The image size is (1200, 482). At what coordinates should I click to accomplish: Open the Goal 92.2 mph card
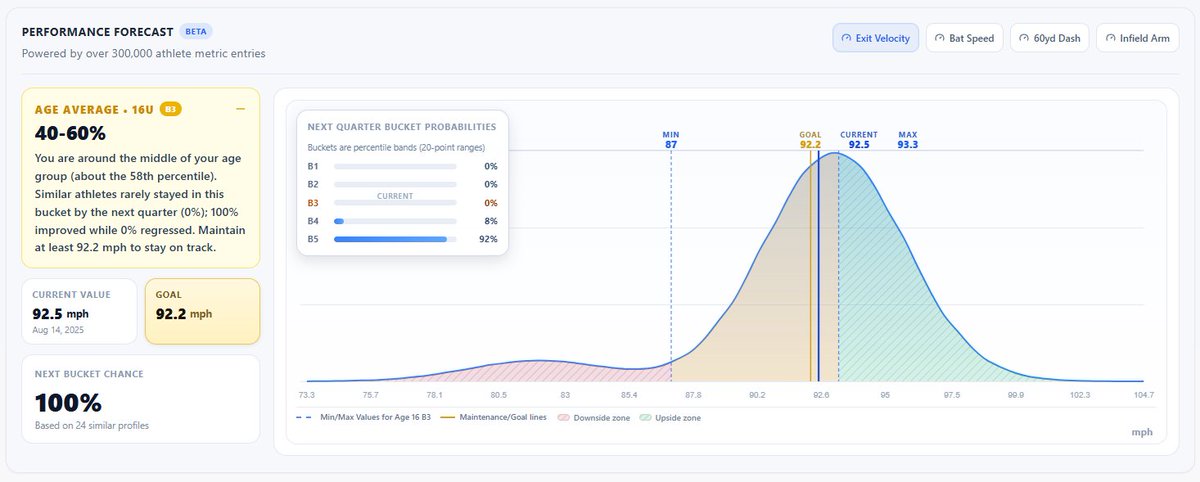202,311
